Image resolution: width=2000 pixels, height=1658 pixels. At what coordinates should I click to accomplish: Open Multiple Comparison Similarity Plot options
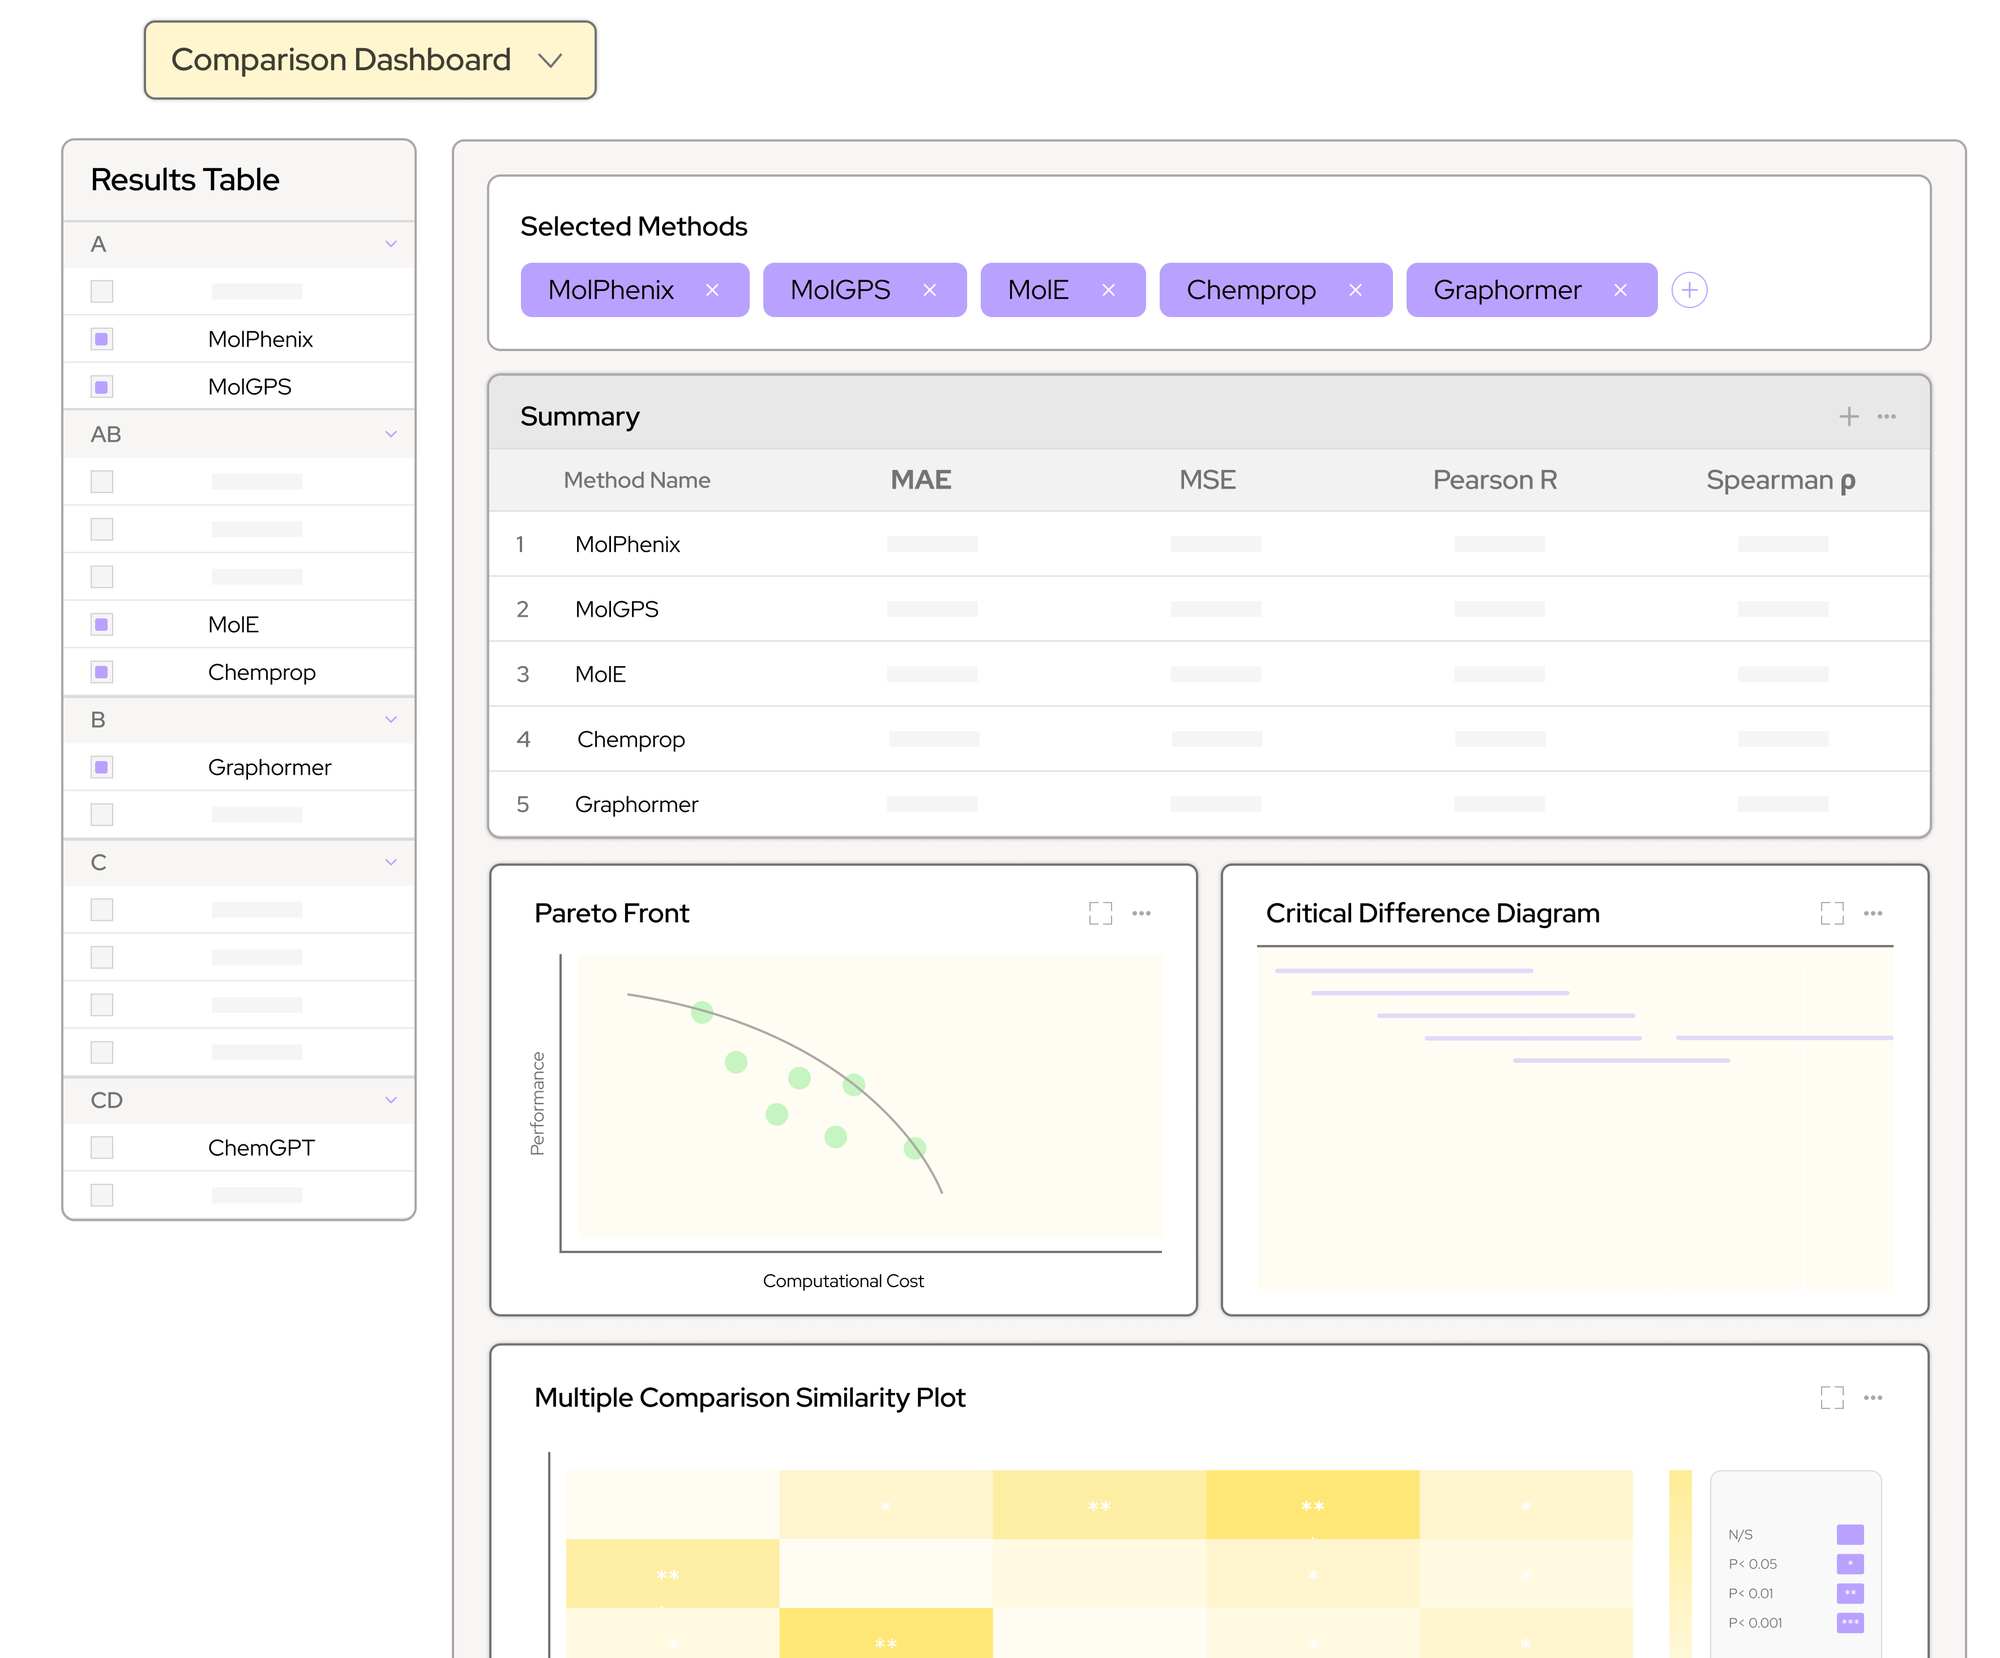pyautogui.click(x=1873, y=1397)
